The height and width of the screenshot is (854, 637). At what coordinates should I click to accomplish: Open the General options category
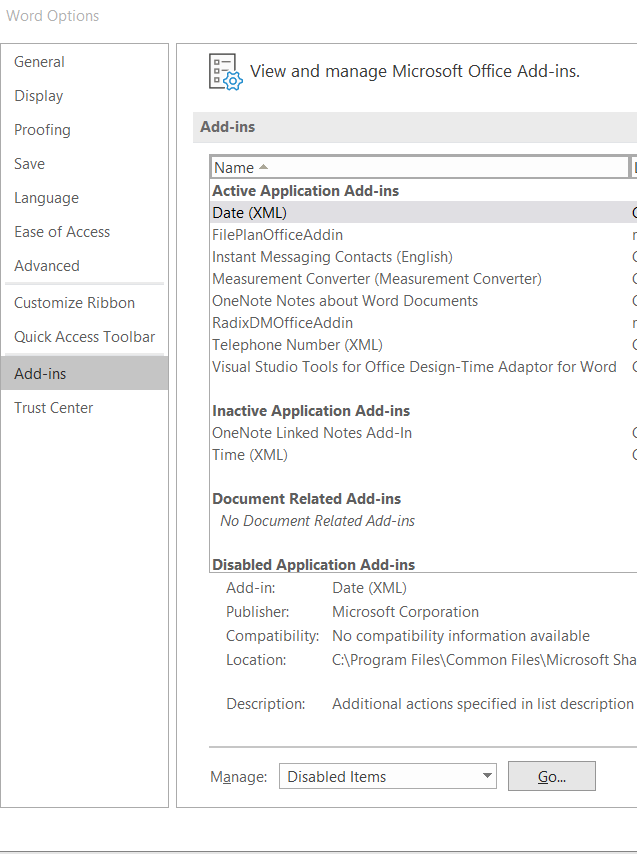pyautogui.click(x=39, y=62)
